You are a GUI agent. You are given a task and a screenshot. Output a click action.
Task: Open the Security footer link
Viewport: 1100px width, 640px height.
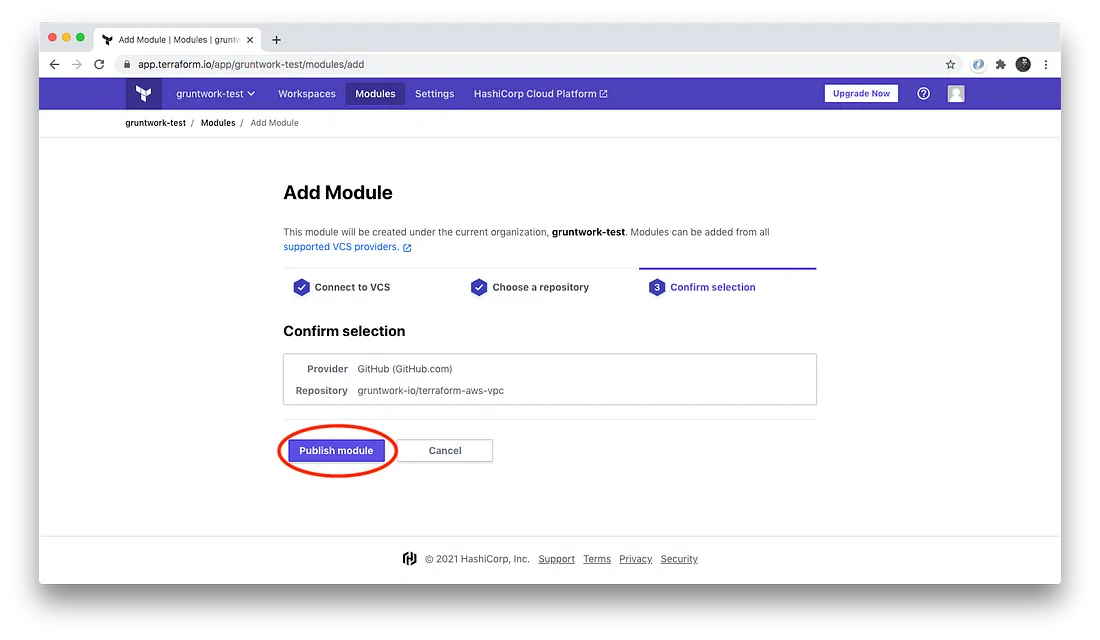pyautogui.click(x=679, y=559)
